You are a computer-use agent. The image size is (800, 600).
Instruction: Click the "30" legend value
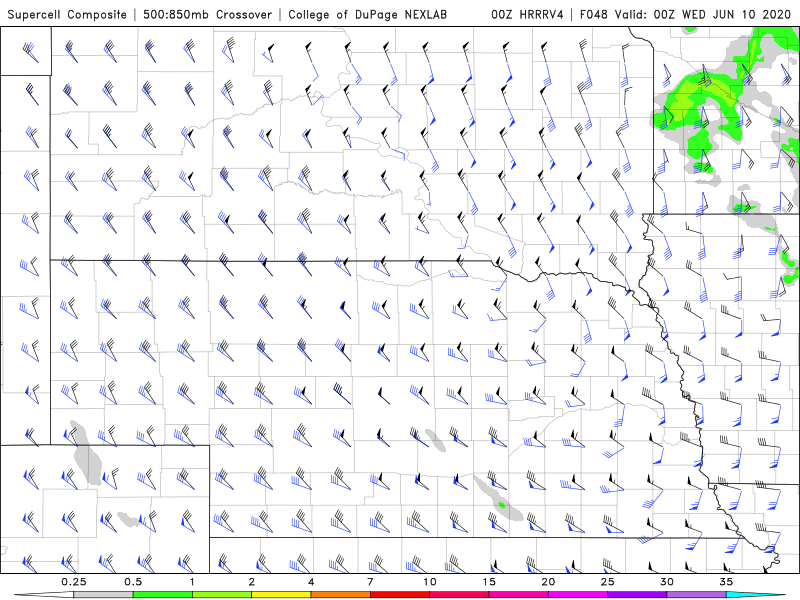[x=666, y=582]
